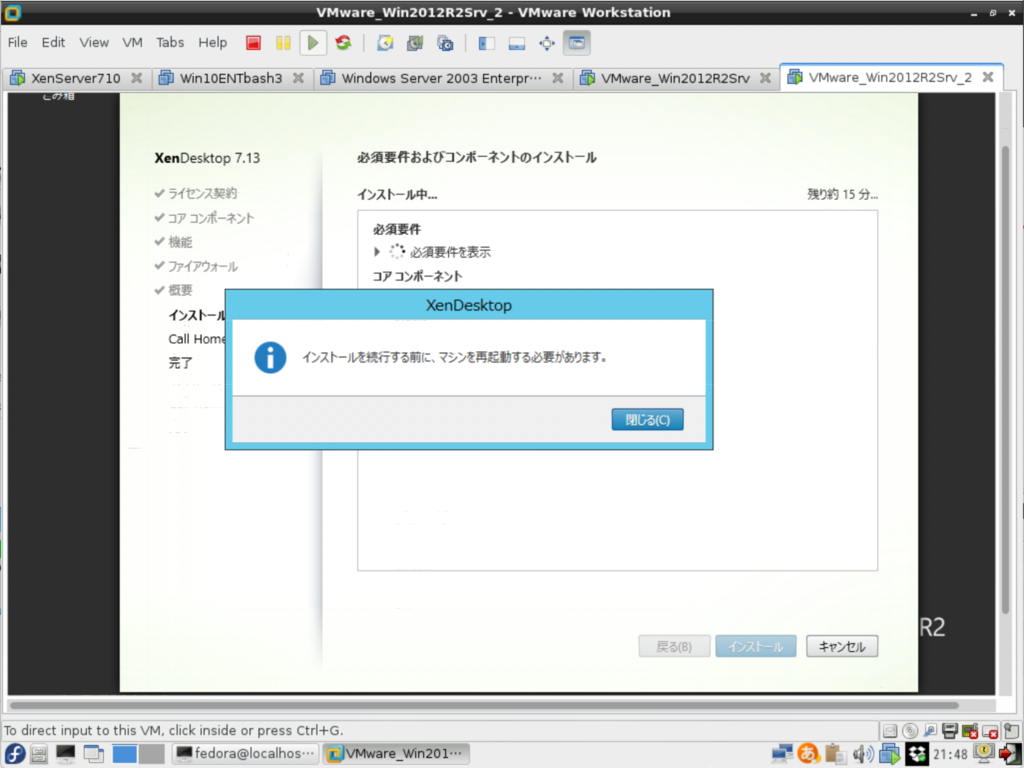Click the network connection tray icon
Viewport: 1024px width, 768px height.
(x=782, y=754)
